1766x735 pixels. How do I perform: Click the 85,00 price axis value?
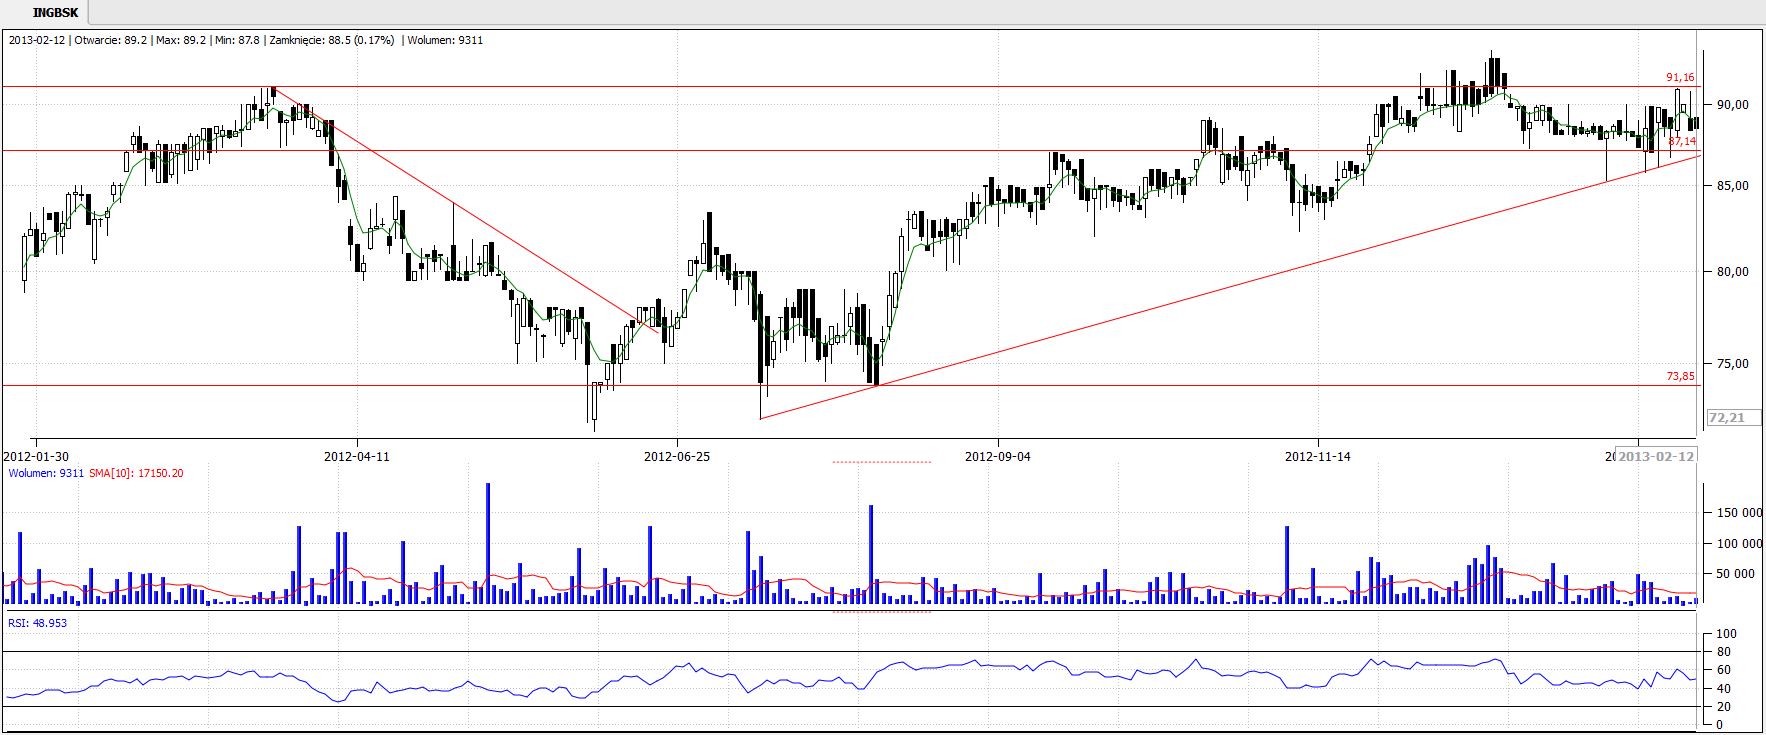click(1733, 185)
